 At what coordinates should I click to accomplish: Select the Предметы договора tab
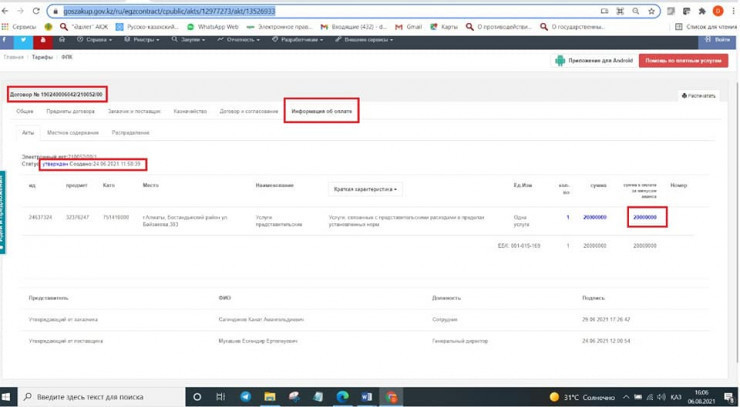coord(70,111)
